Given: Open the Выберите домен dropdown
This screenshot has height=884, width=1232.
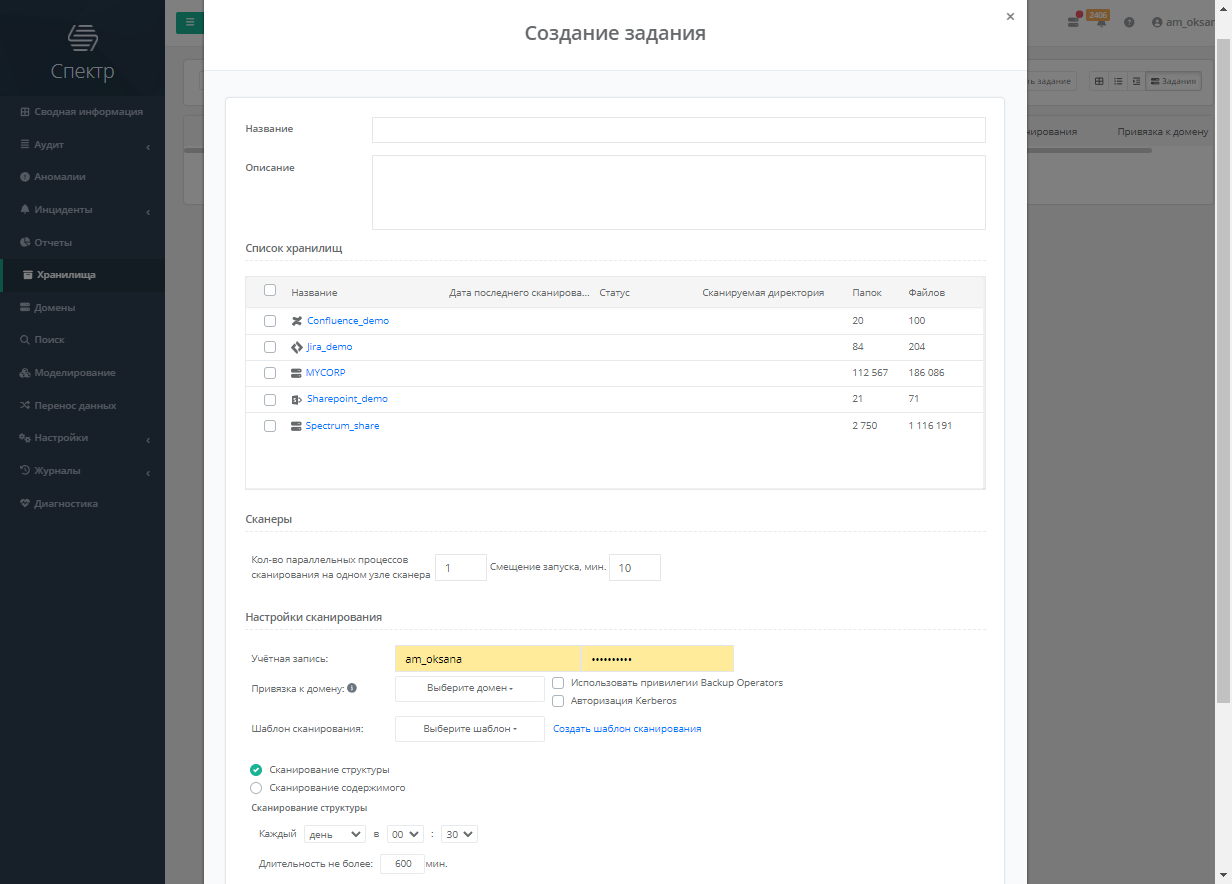Looking at the screenshot, I should click(470, 689).
